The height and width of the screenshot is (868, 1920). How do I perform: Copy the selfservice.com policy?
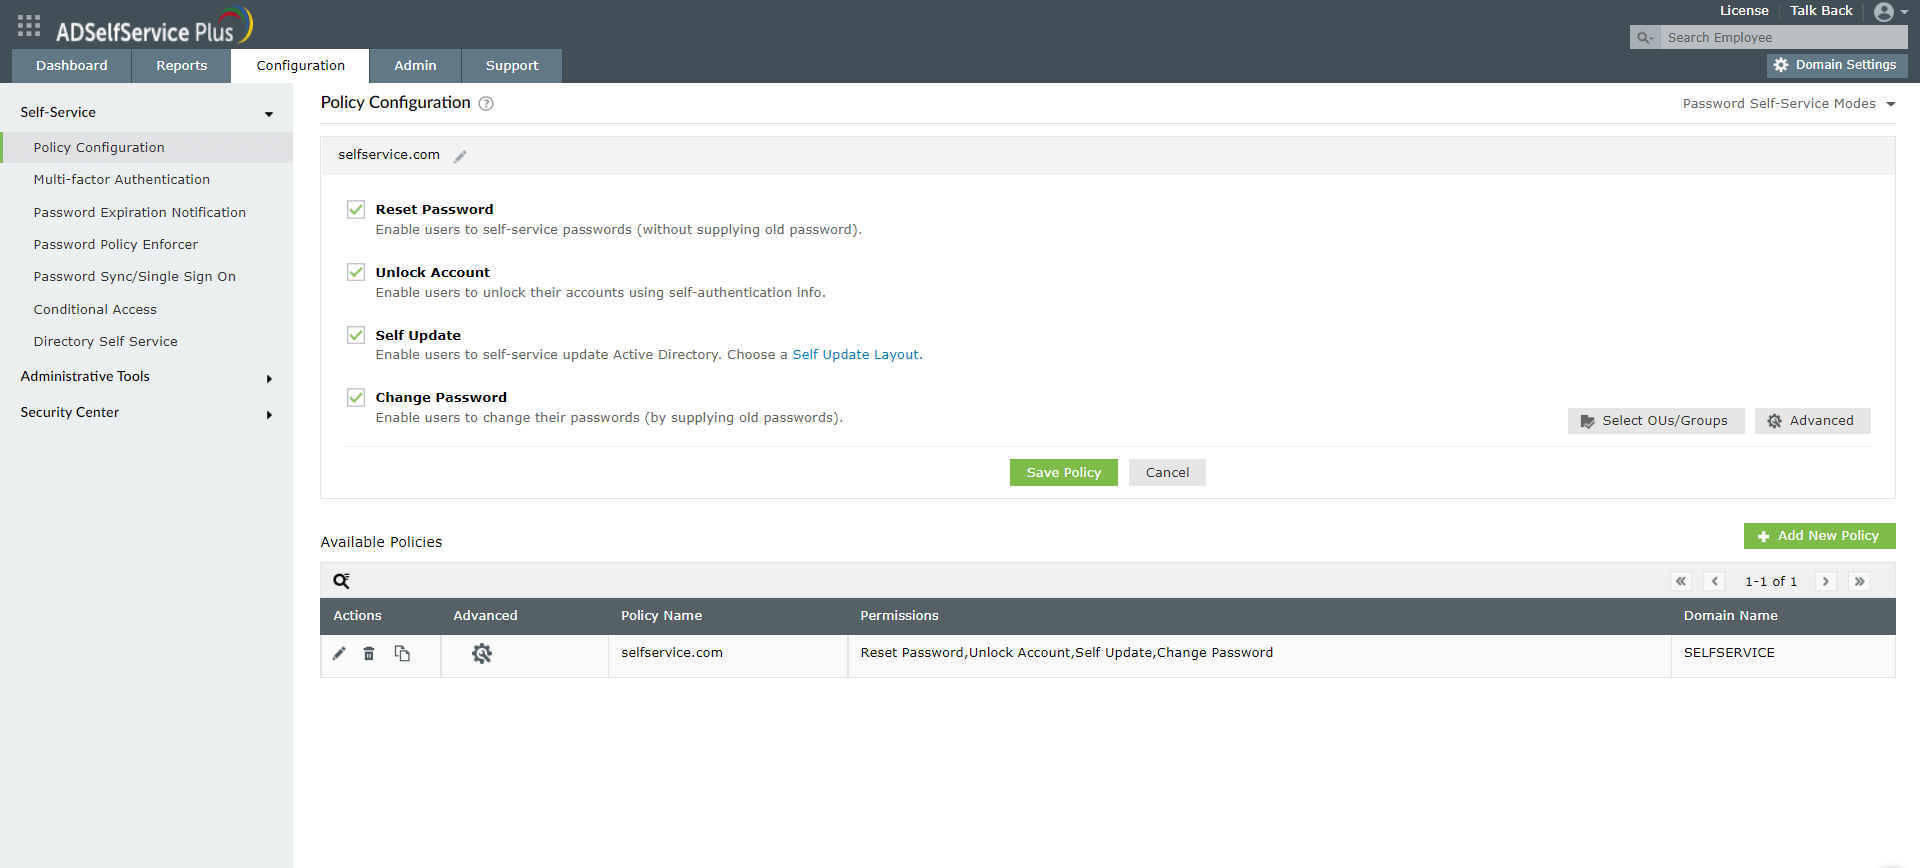coord(402,653)
